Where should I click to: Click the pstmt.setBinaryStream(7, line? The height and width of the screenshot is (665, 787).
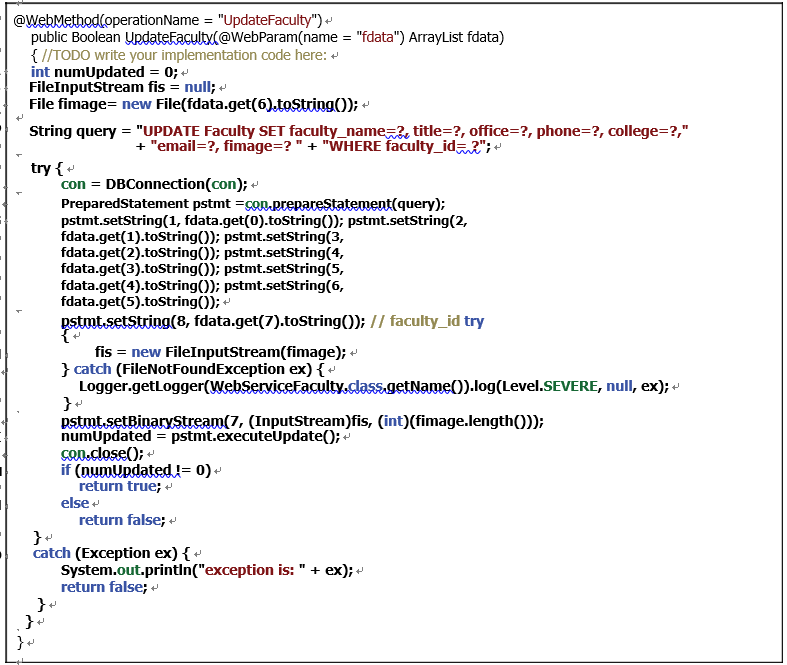coord(302,421)
